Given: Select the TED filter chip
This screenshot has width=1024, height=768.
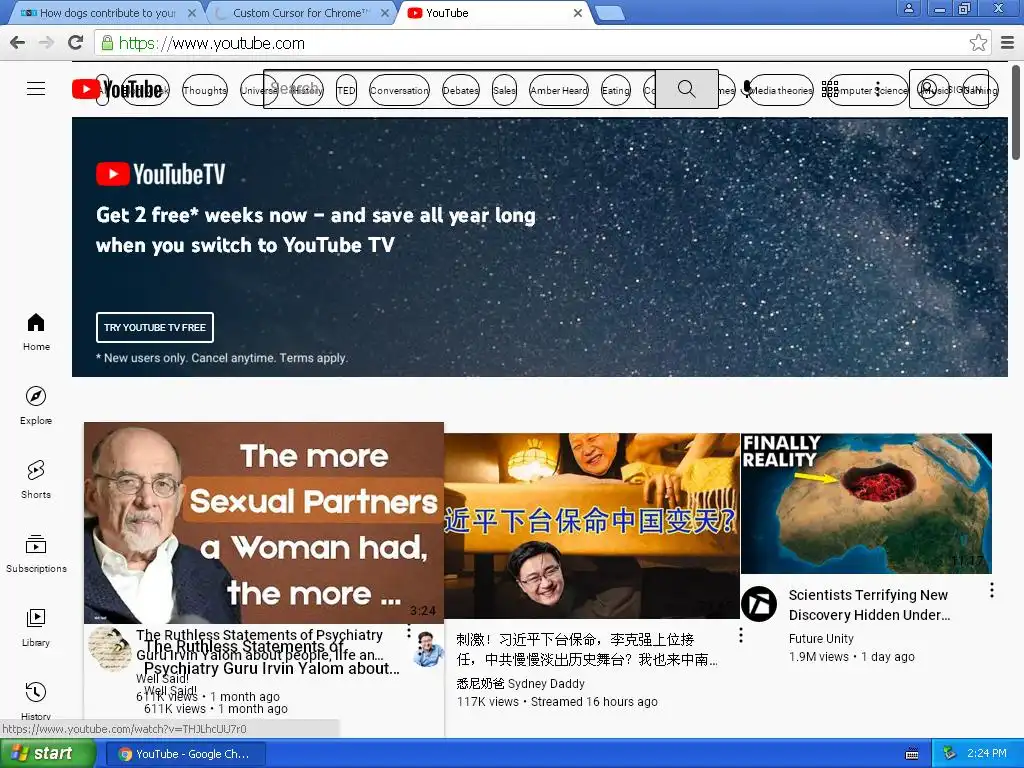Looking at the screenshot, I should [x=346, y=91].
